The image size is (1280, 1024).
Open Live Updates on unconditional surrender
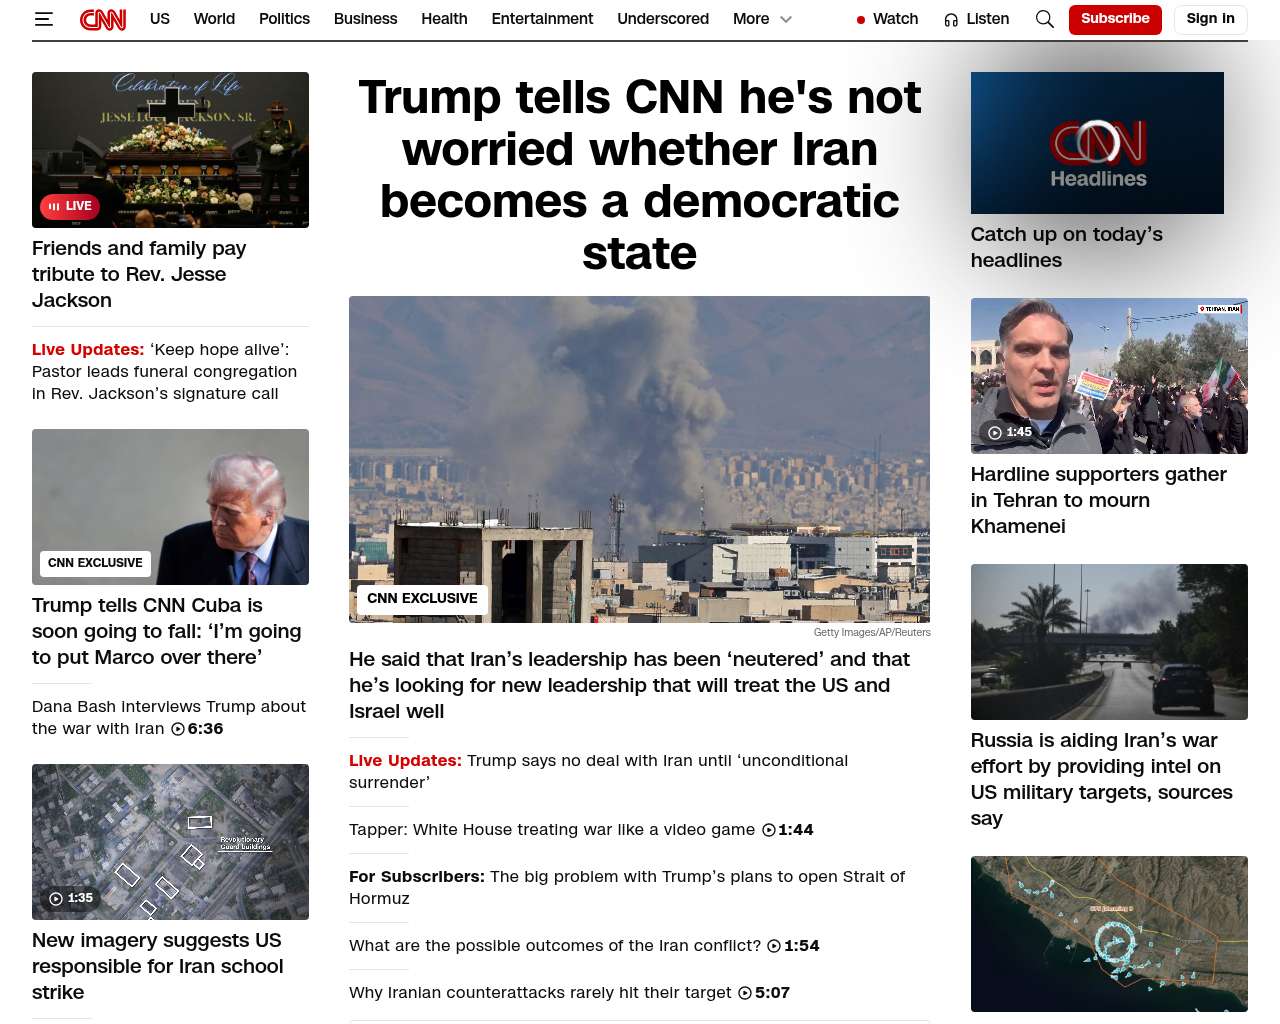pyautogui.click(x=598, y=771)
